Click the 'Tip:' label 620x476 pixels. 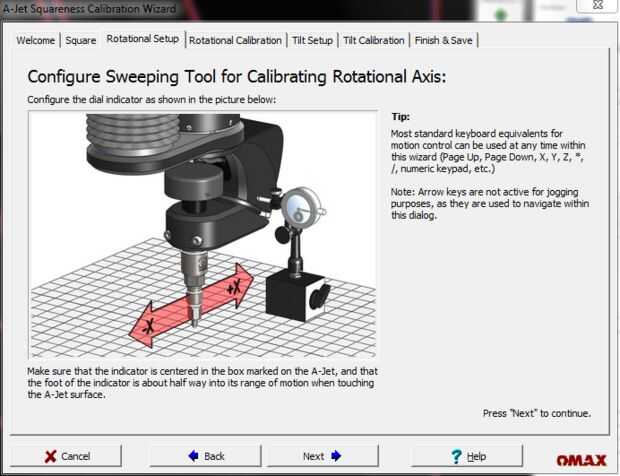click(401, 117)
